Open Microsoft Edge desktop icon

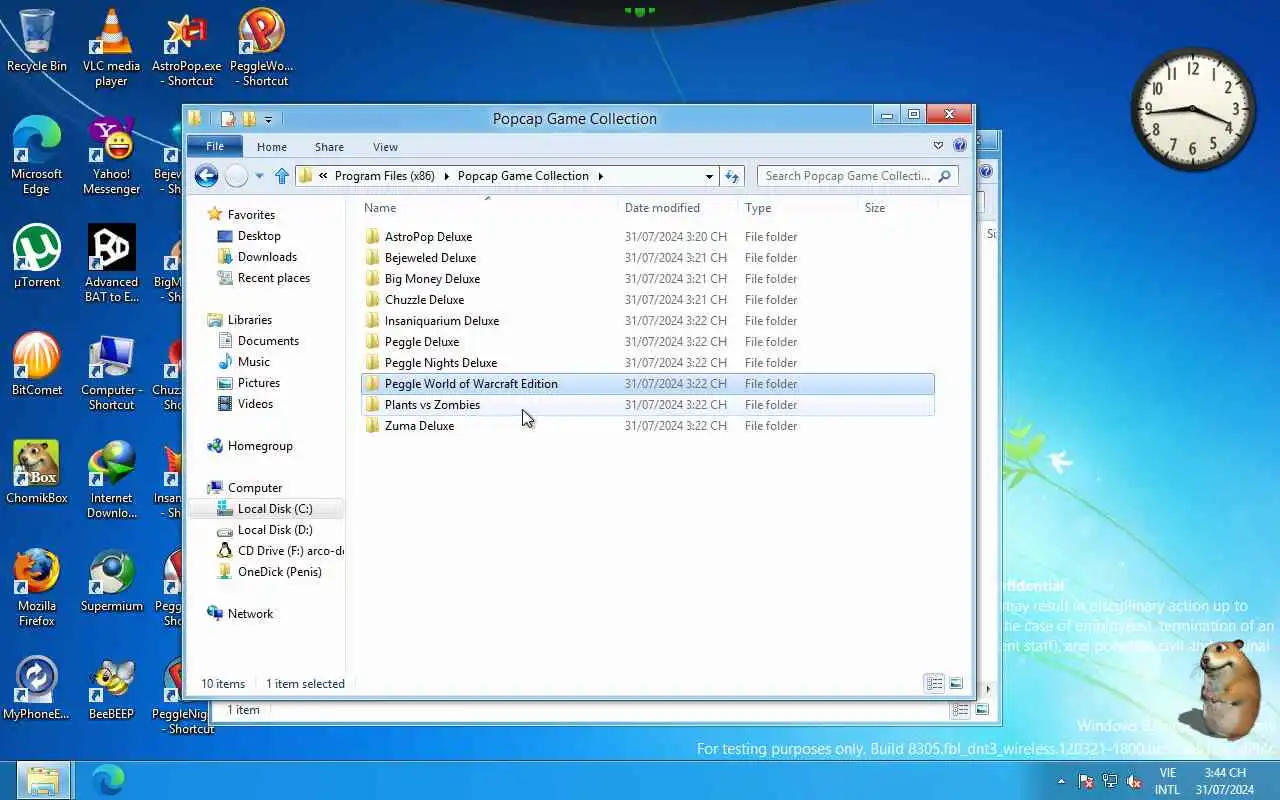pos(37,156)
